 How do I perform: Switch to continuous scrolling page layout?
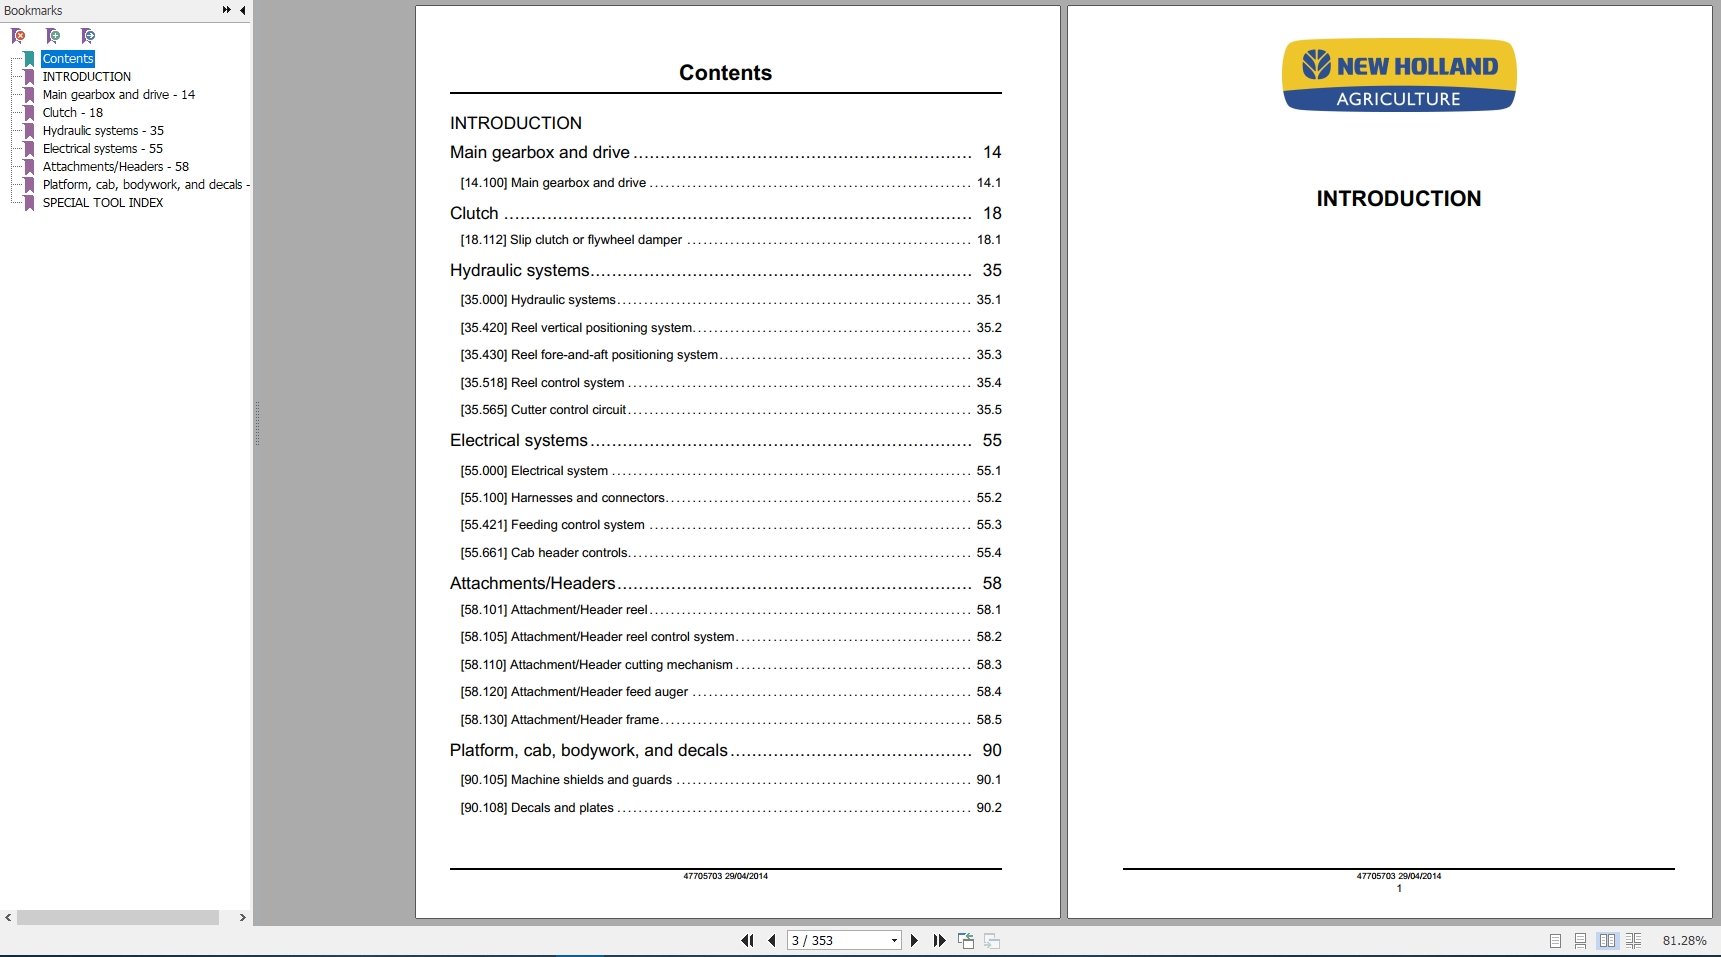(x=1581, y=941)
